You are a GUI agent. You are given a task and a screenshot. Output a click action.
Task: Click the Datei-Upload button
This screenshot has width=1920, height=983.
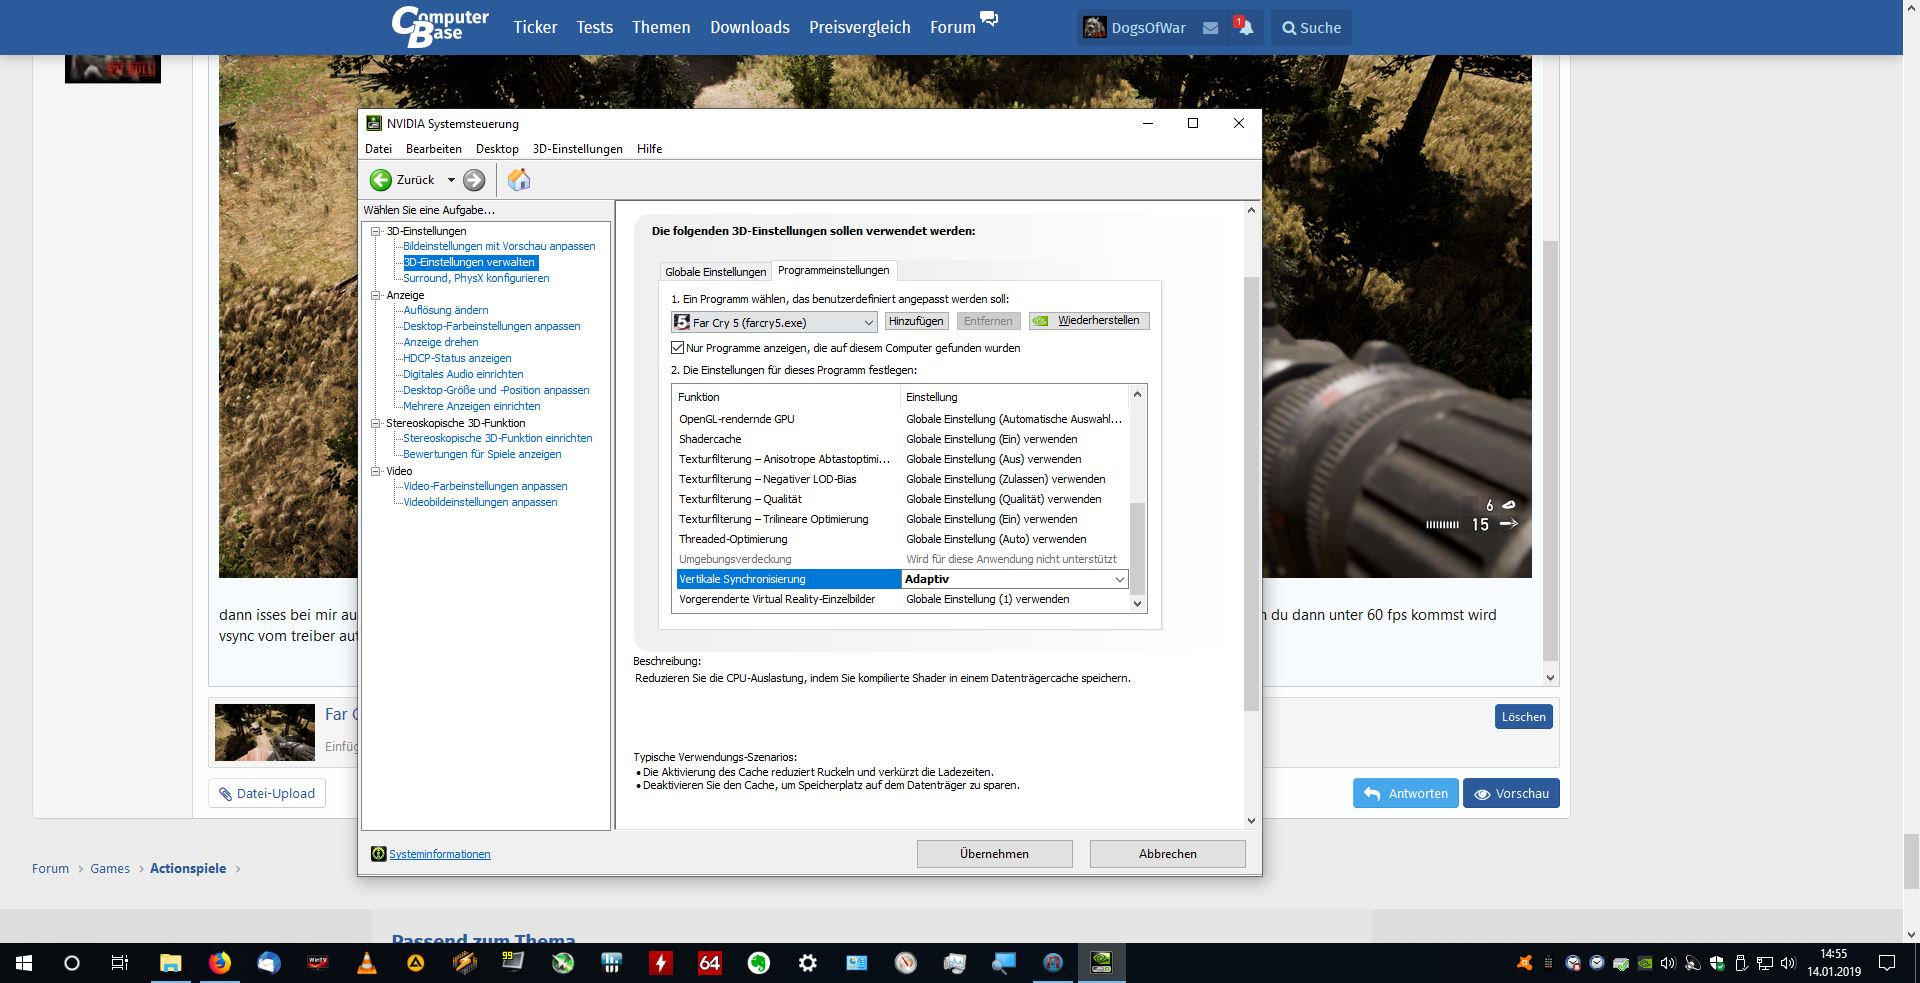pos(267,794)
